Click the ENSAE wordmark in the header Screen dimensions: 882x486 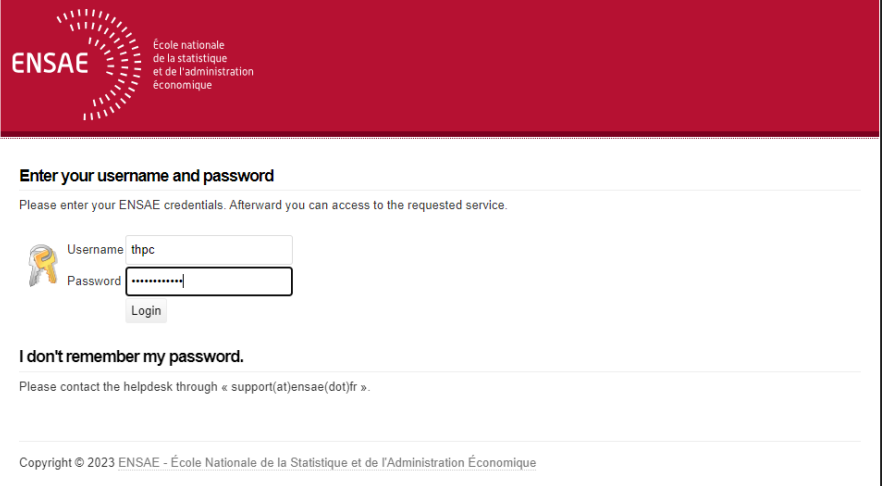50,64
